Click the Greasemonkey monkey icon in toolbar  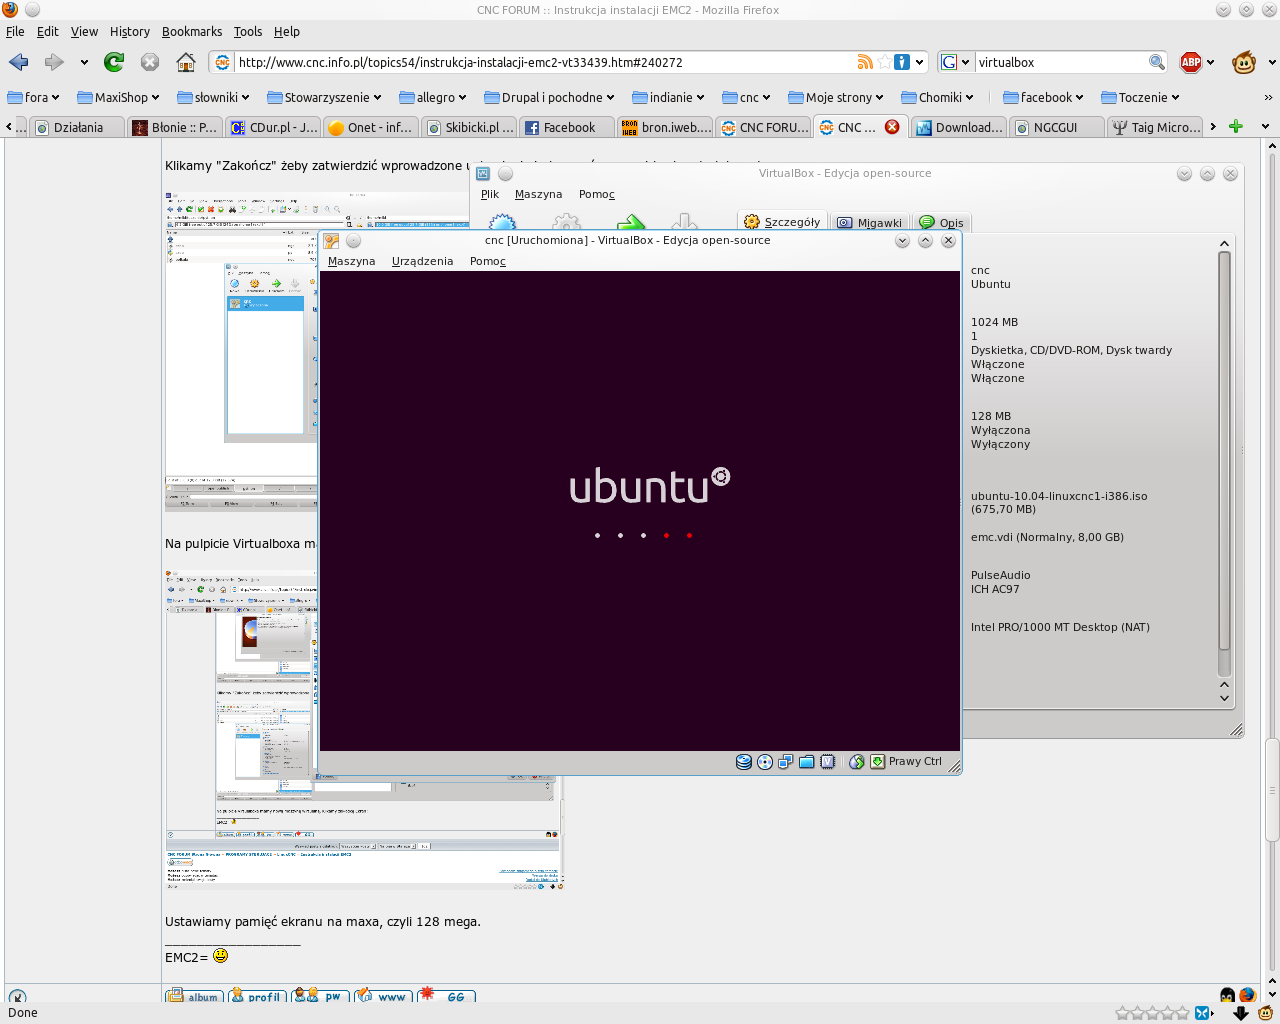click(x=1244, y=62)
